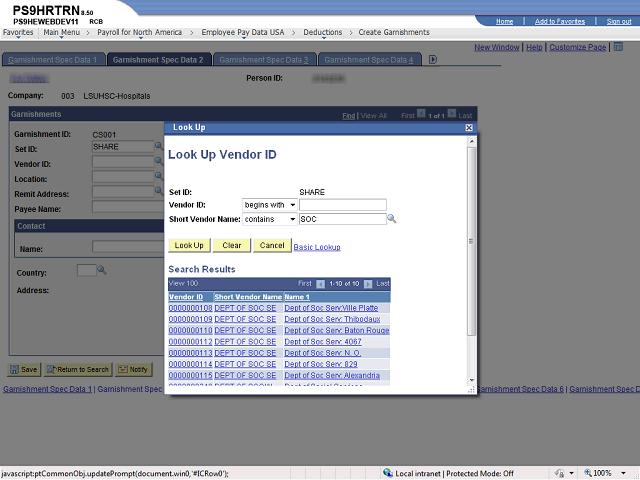Show next search results page arrow
The height and width of the screenshot is (480, 640).
(x=368, y=284)
